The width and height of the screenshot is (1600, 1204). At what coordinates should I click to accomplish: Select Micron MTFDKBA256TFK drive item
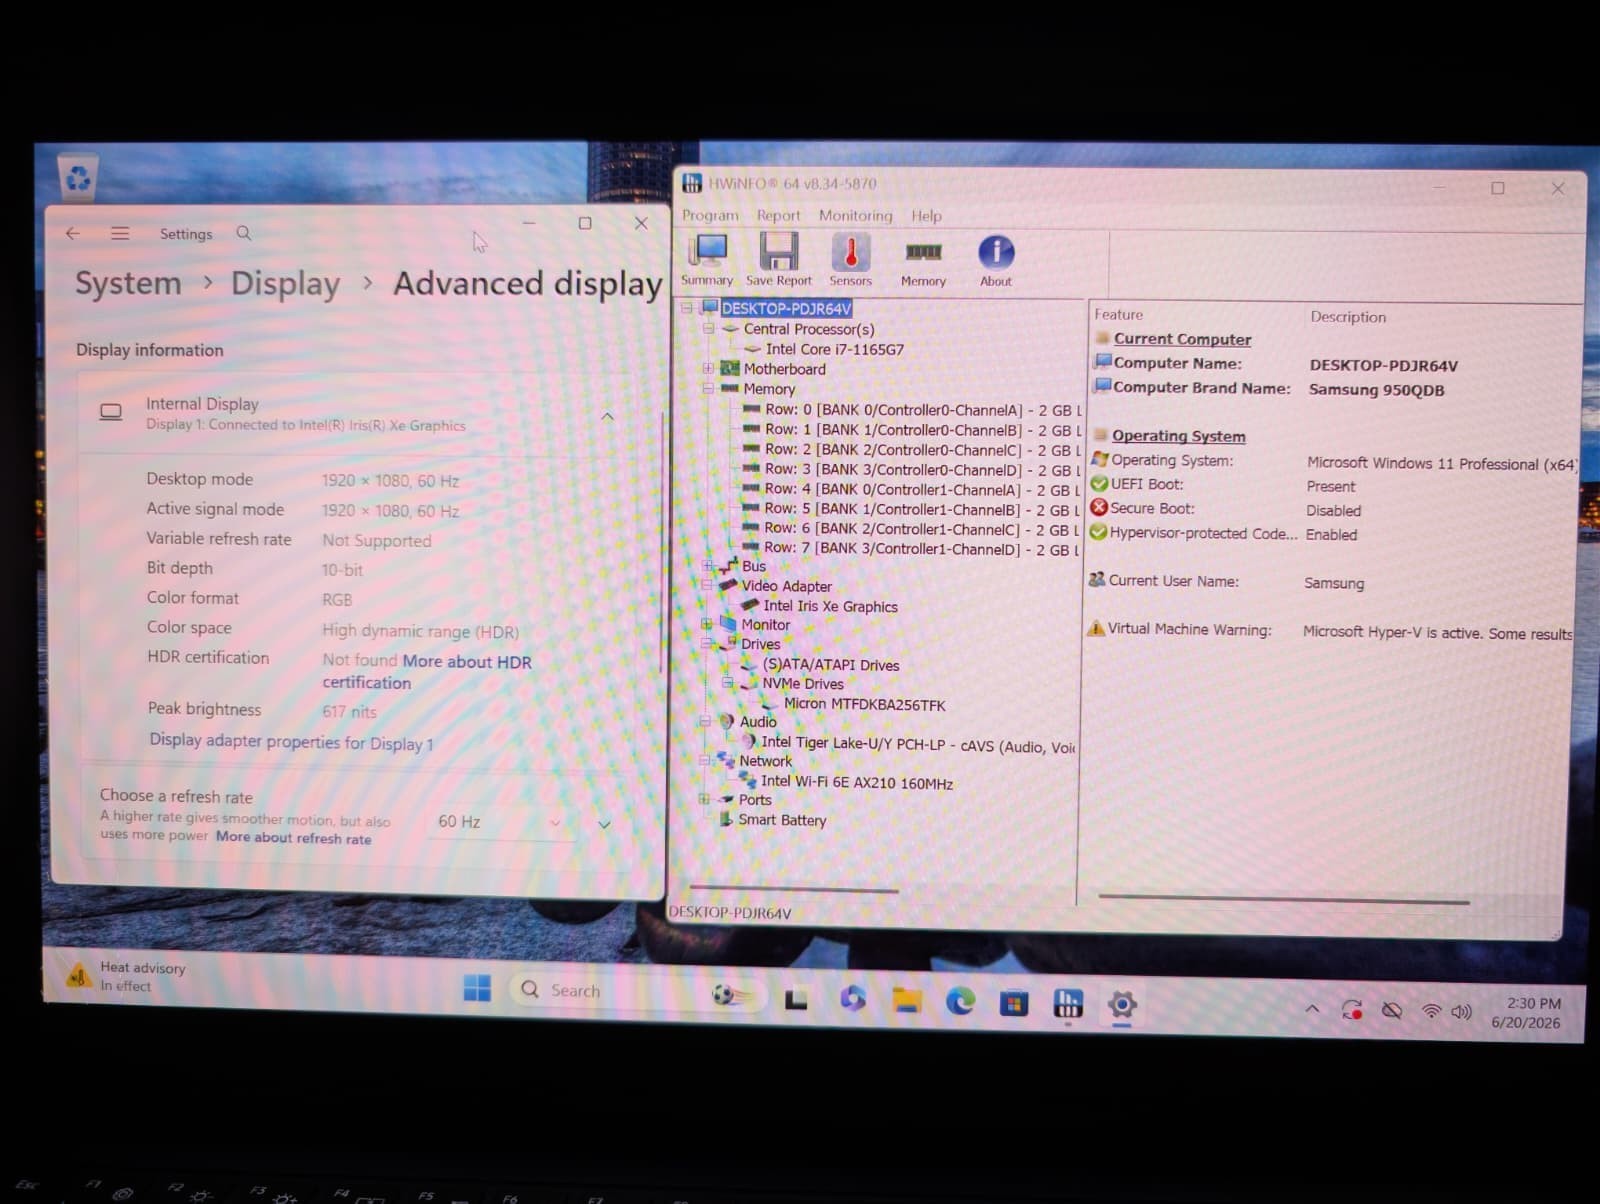point(864,704)
